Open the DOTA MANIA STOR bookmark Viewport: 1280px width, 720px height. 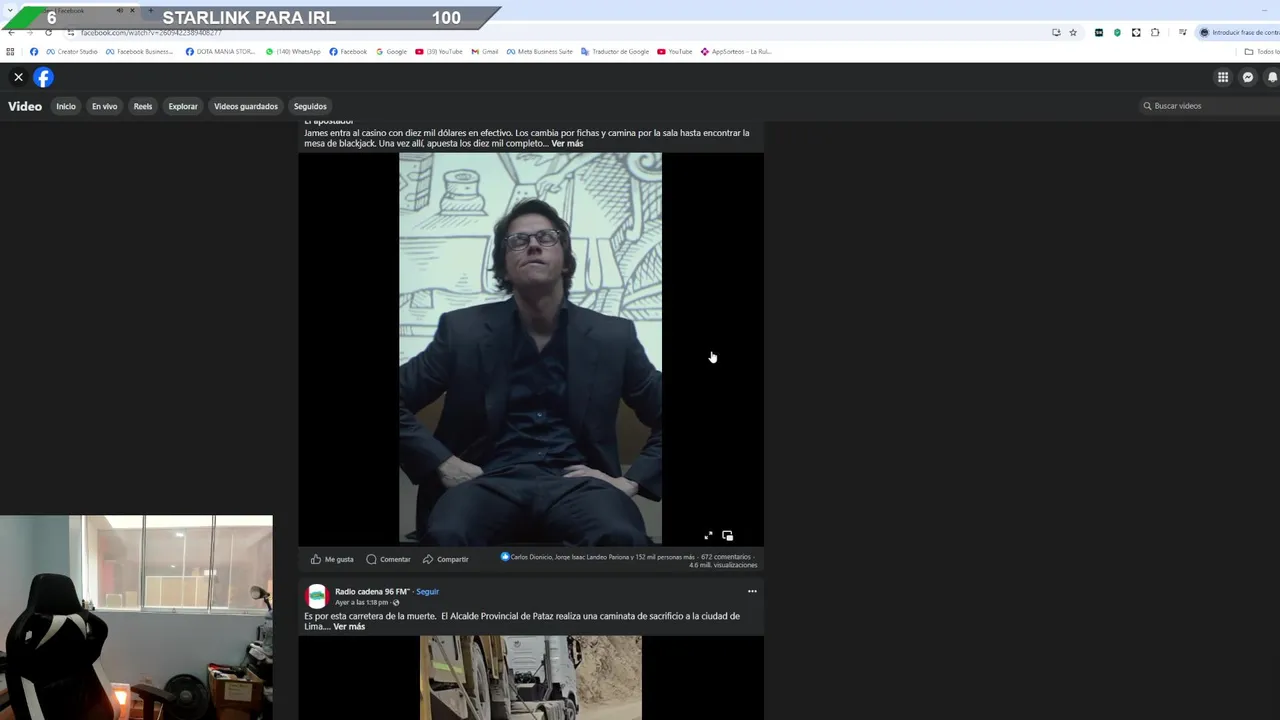pyautogui.click(x=221, y=52)
